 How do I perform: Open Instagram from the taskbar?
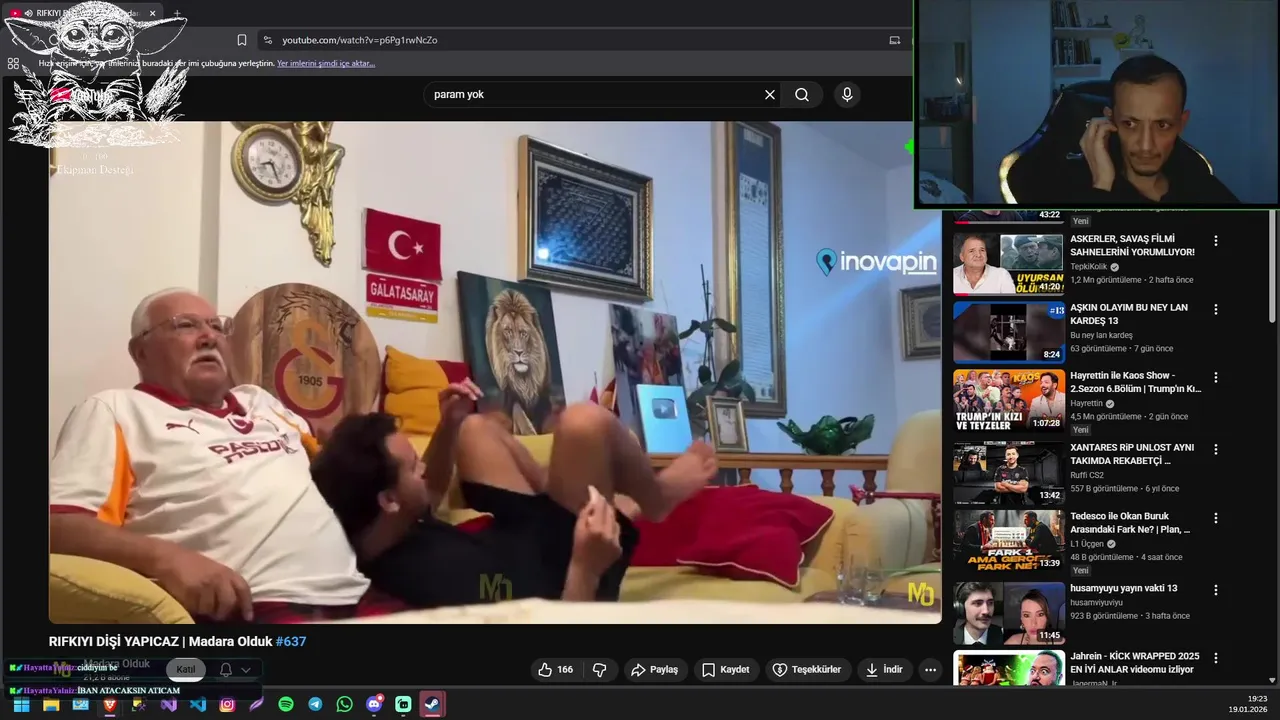tap(227, 704)
